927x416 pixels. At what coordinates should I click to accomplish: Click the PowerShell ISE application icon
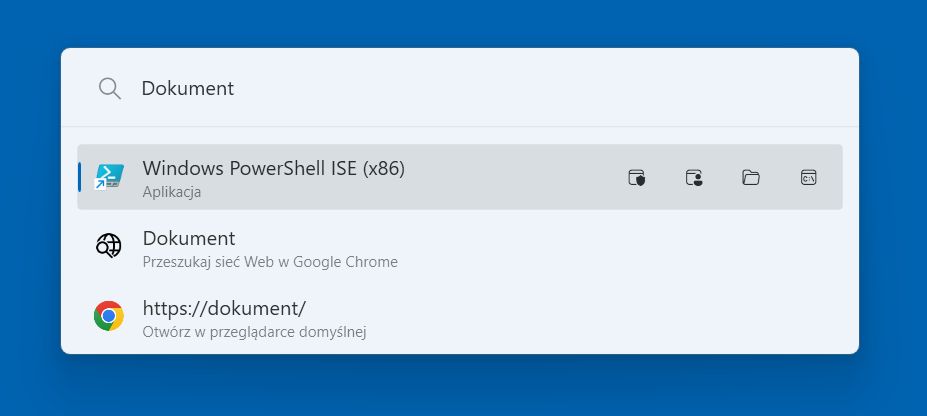110,176
